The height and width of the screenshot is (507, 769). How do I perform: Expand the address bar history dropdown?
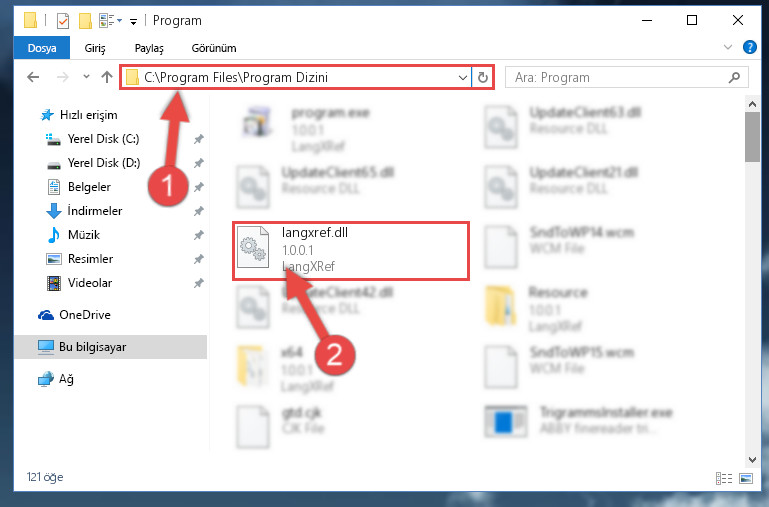(x=462, y=77)
